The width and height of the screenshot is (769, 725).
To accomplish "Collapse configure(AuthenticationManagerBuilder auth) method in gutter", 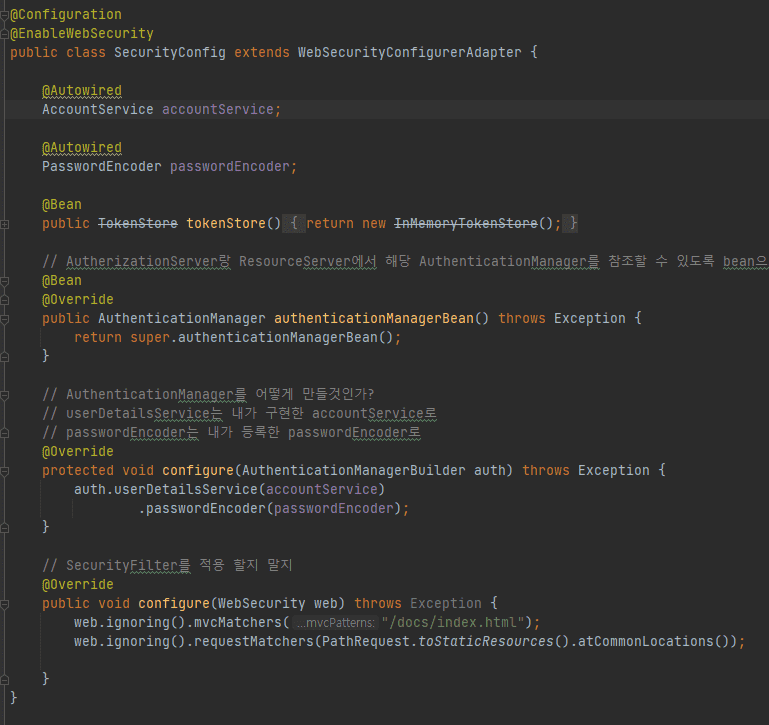I will 4,471.
